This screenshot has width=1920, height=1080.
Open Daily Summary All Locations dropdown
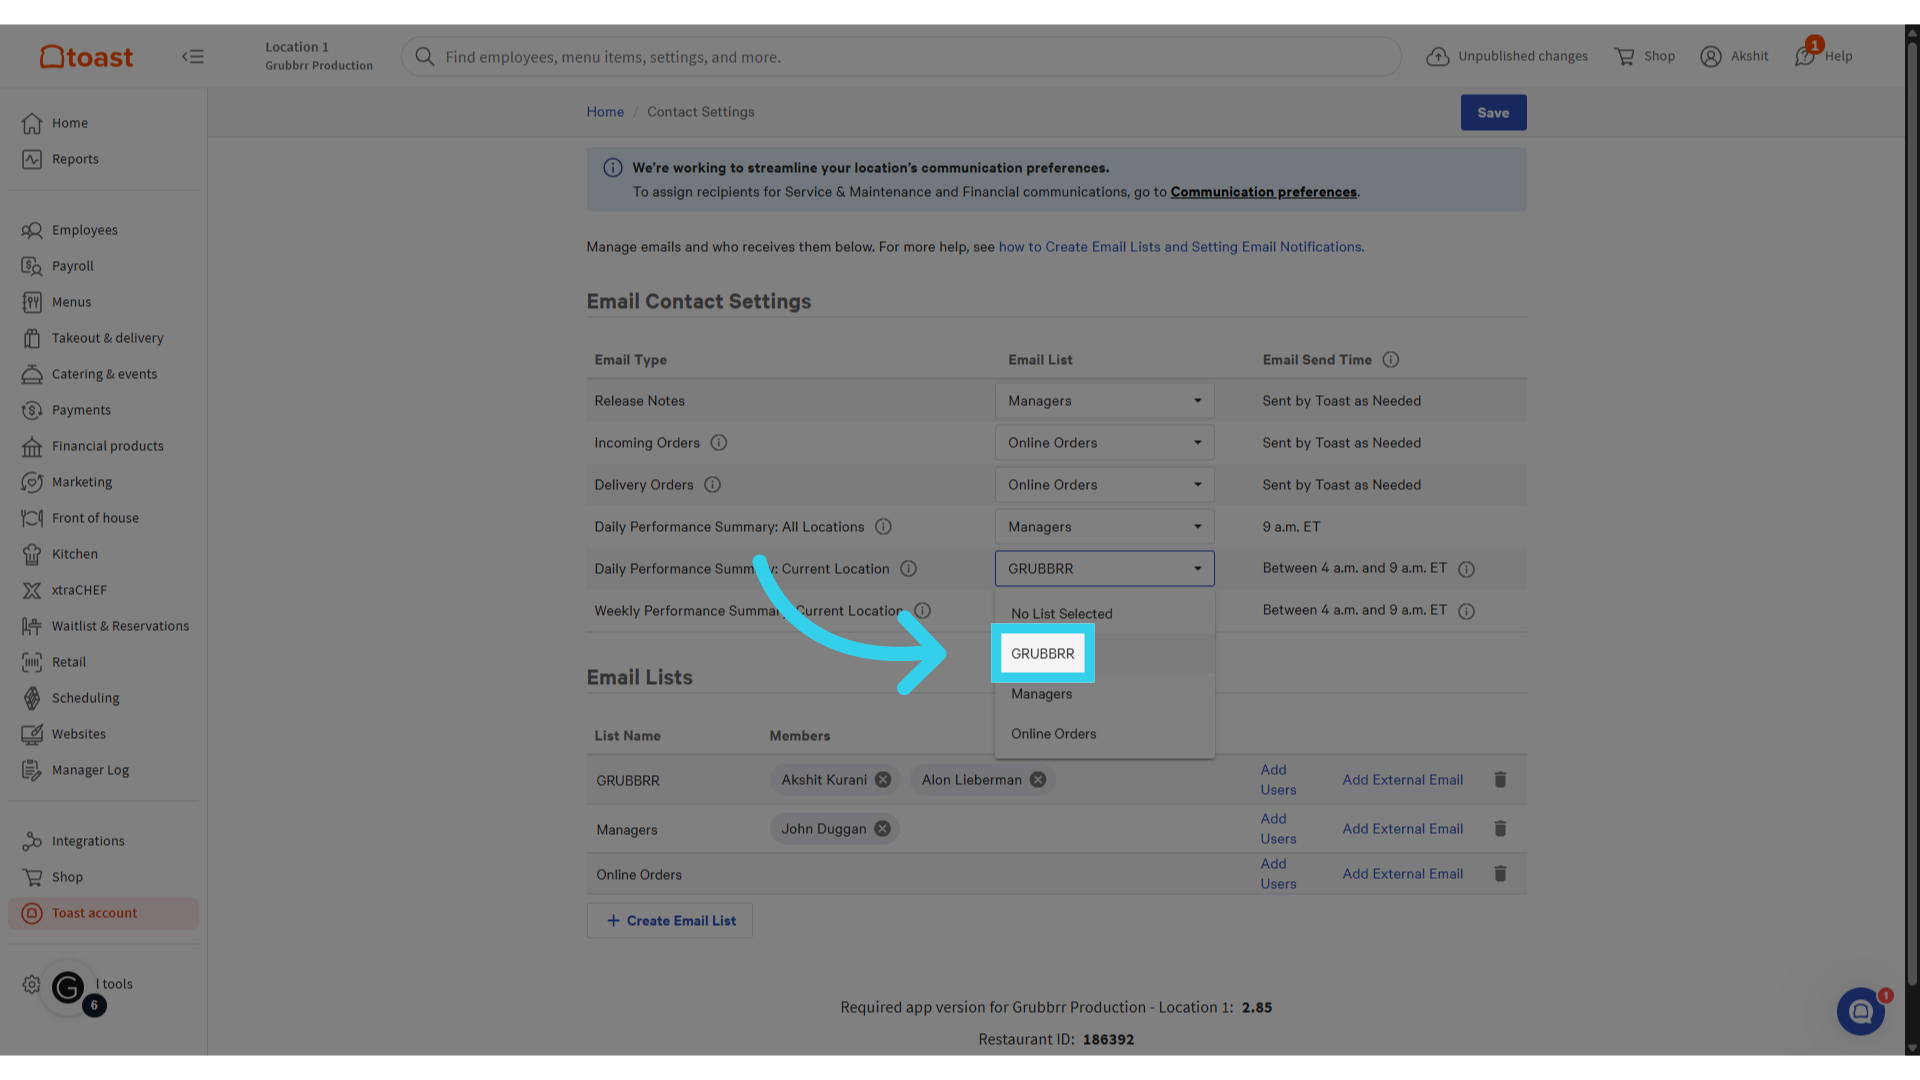click(1104, 527)
